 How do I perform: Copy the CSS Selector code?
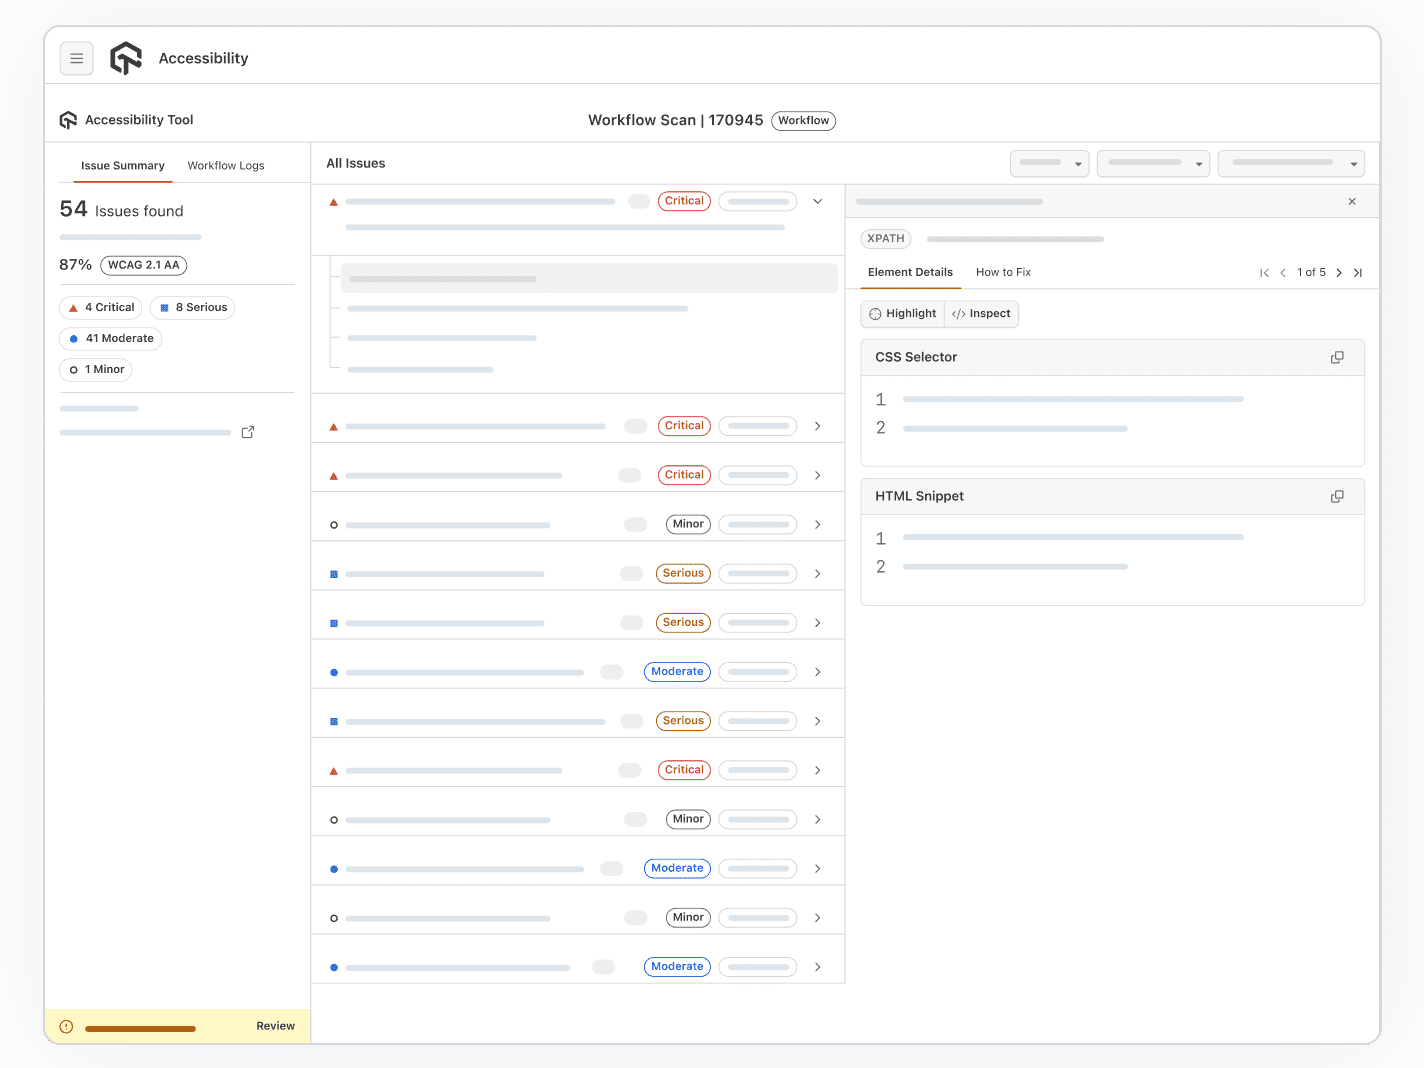1337,357
